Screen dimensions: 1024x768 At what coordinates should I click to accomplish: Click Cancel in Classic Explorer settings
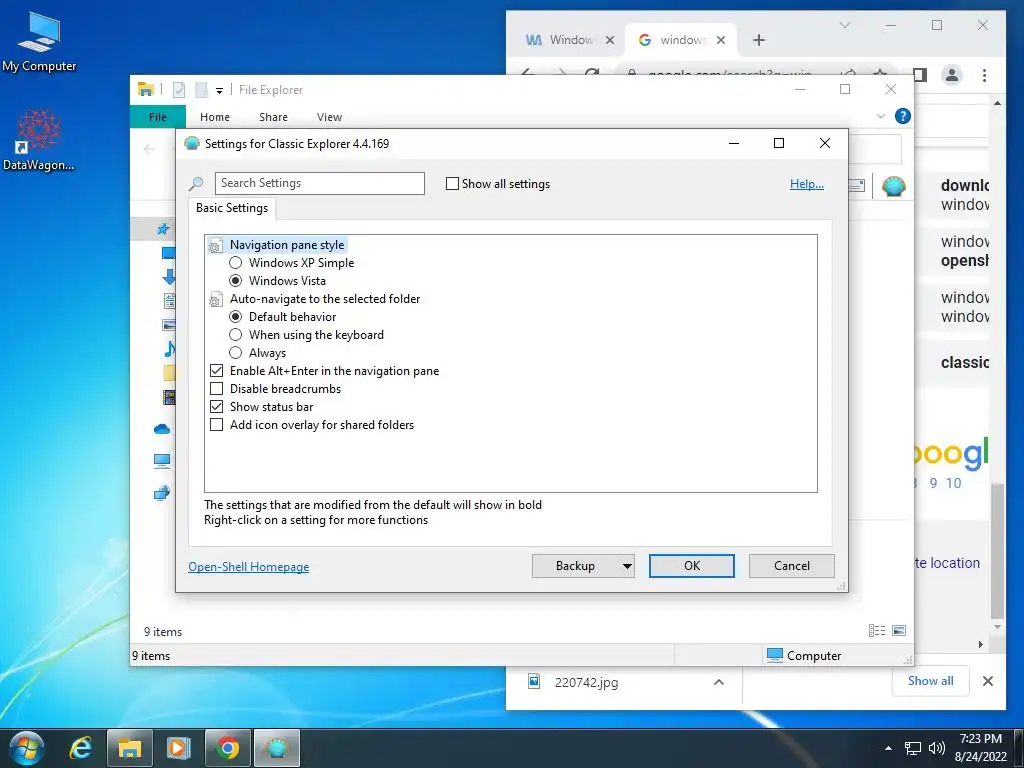[792, 566]
